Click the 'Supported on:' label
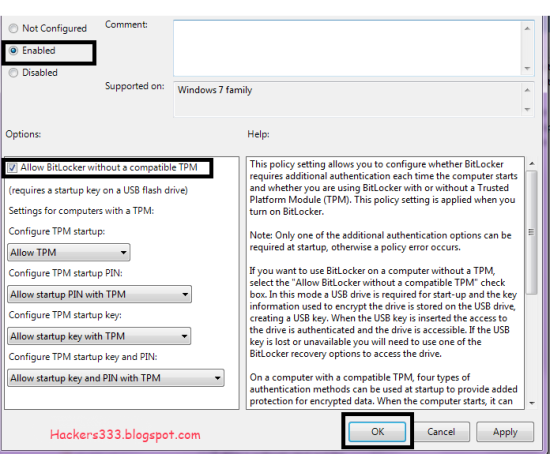Image resolution: width=550 pixels, height=454 pixels. click(x=135, y=86)
